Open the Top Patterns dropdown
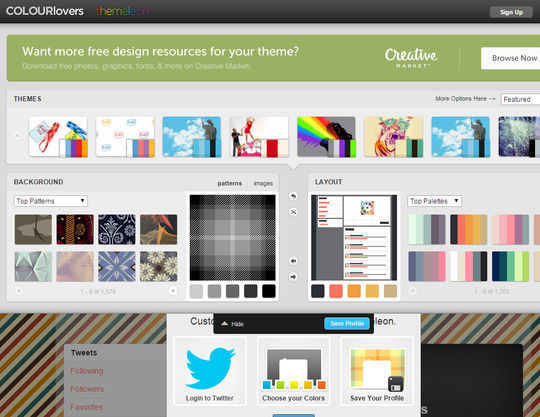Viewport: 540px width, 417px height. tap(51, 201)
